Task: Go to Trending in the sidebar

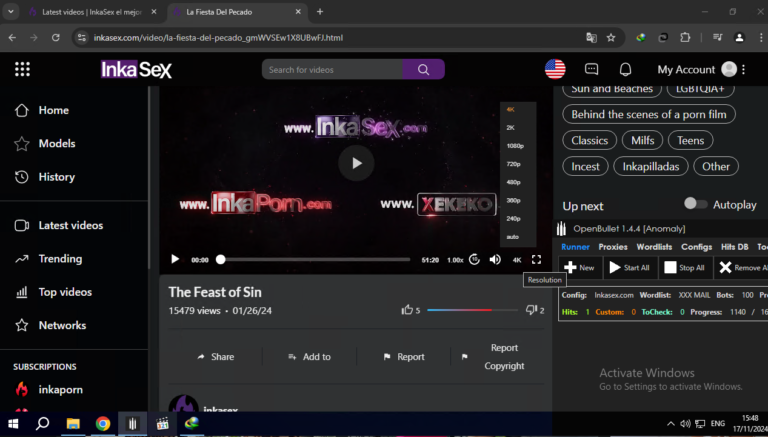Action: 60,259
